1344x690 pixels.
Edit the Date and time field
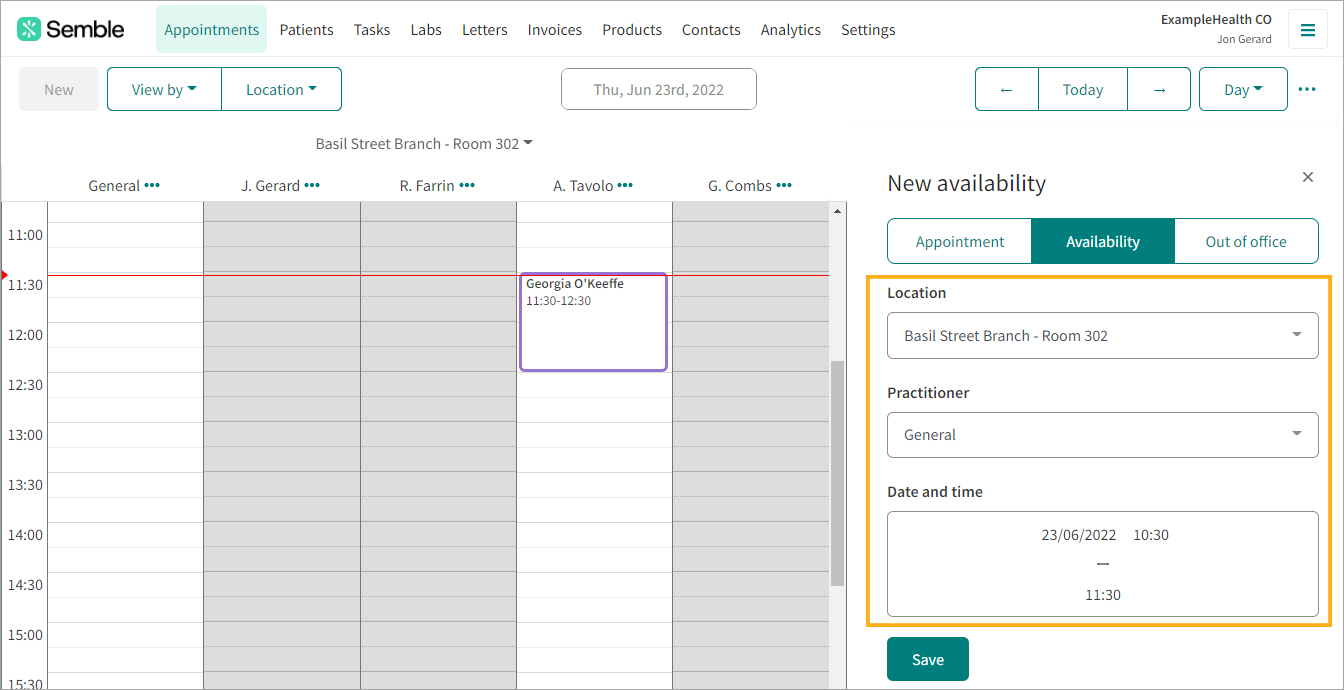click(1103, 564)
